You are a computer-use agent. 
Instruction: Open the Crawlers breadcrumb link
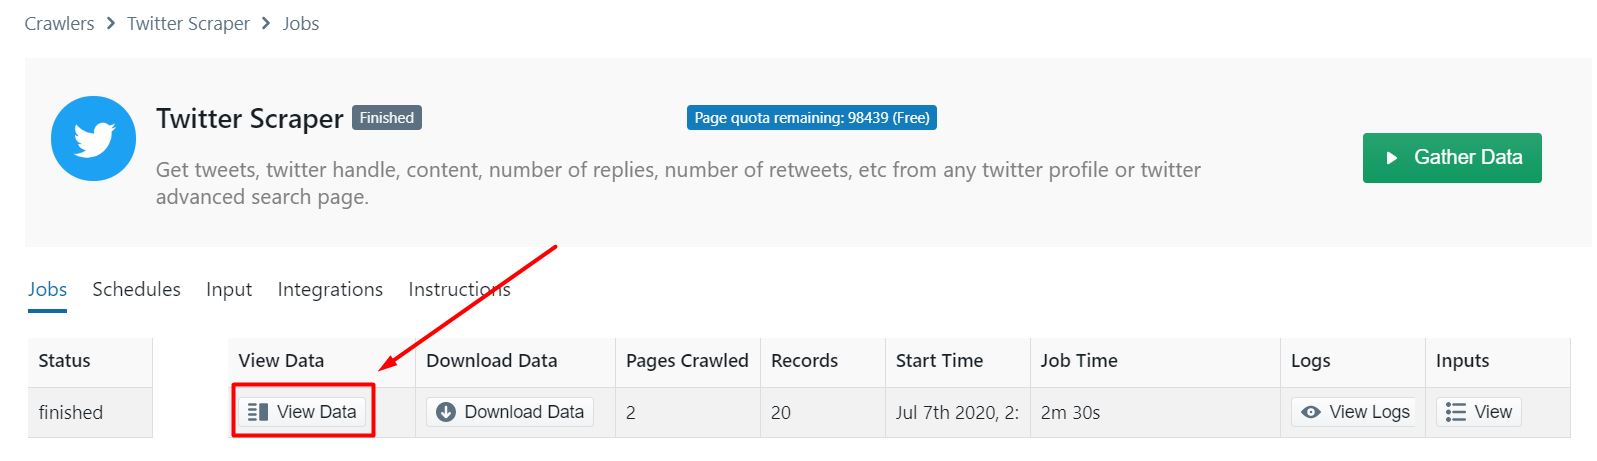point(59,23)
